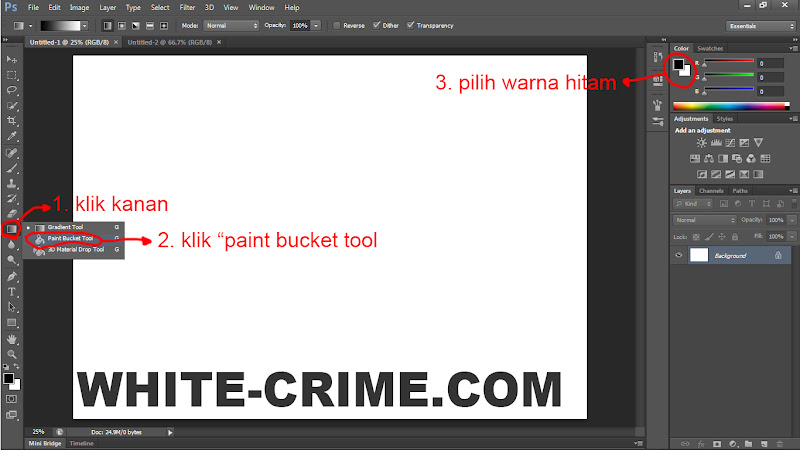Select the Path Selection tool
Image resolution: width=800 pixels, height=450 pixels.
[x=12, y=308]
